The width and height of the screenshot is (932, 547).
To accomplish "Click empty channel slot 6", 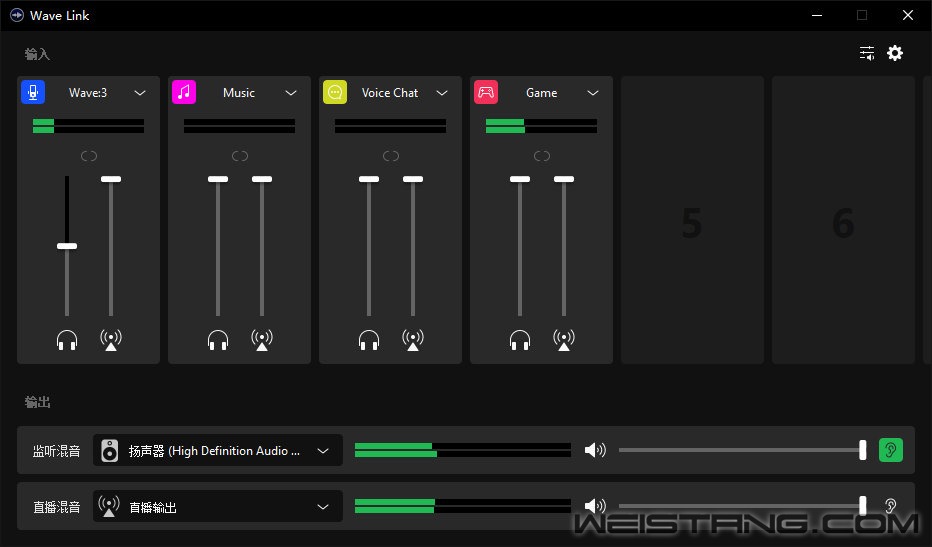I will point(843,220).
